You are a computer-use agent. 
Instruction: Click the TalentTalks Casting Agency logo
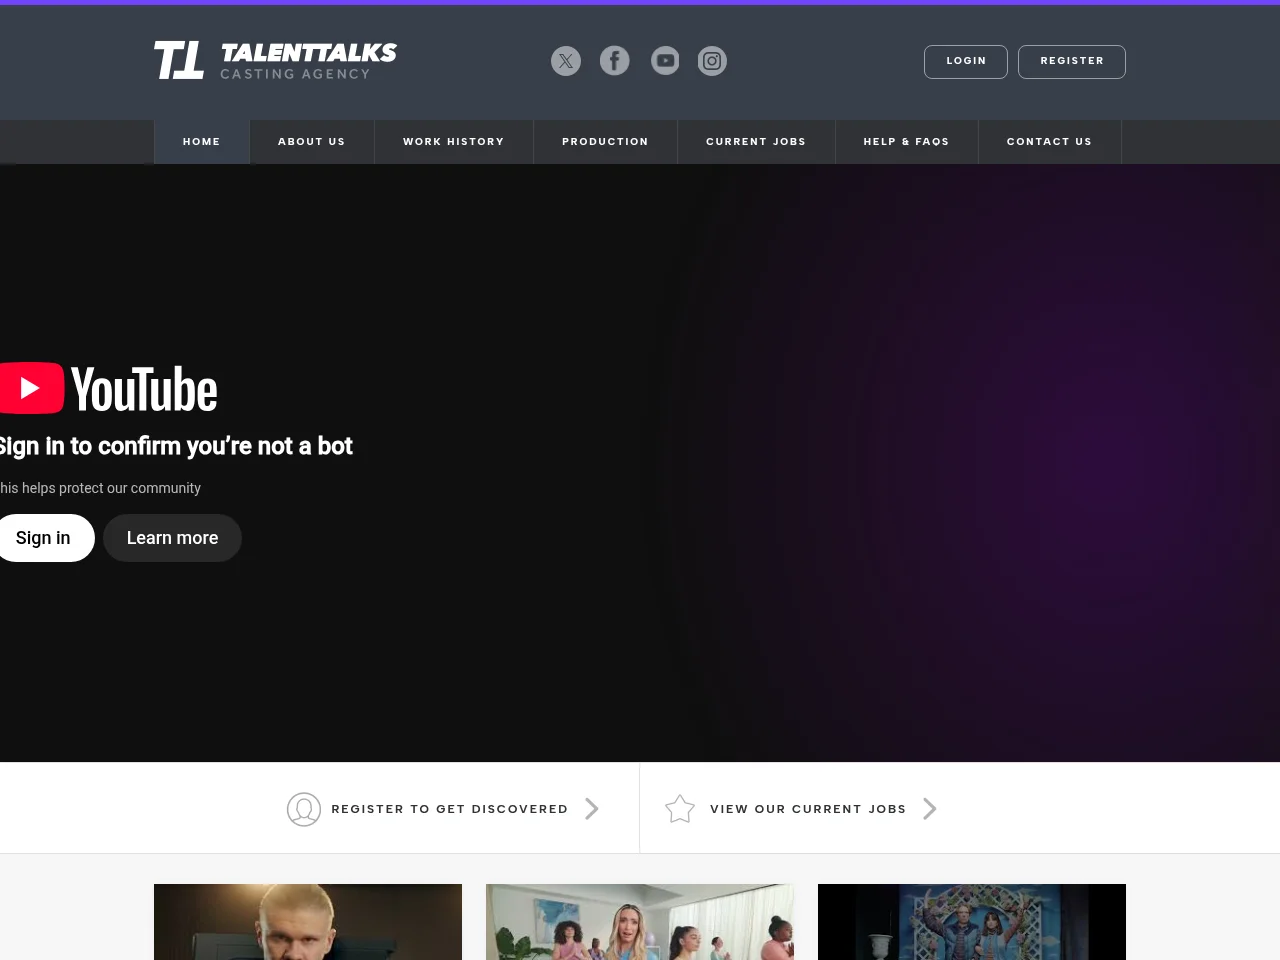click(x=276, y=60)
